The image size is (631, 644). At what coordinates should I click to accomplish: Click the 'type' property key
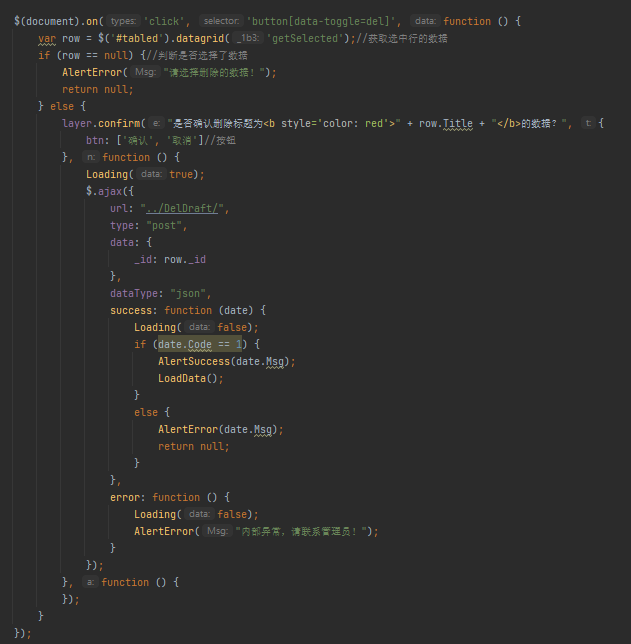click(x=122, y=225)
